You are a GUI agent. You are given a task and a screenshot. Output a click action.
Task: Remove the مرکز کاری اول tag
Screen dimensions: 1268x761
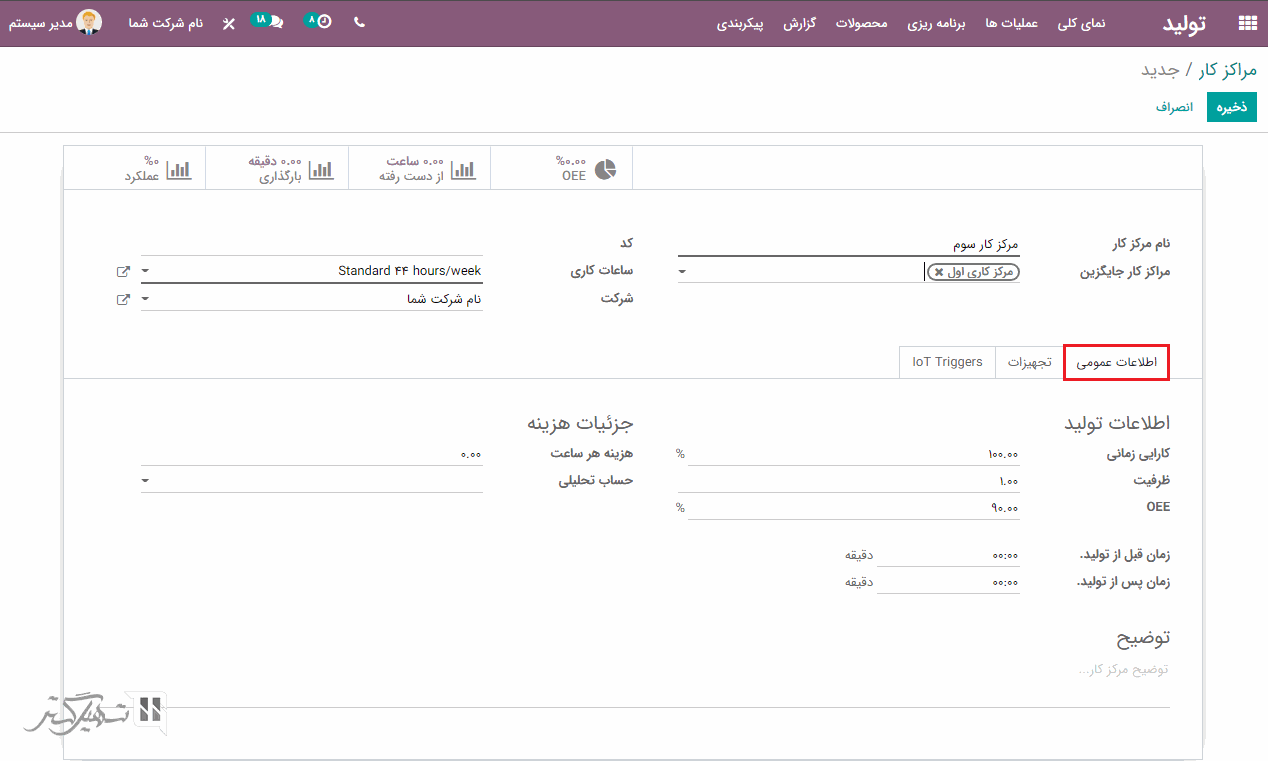point(939,272)
